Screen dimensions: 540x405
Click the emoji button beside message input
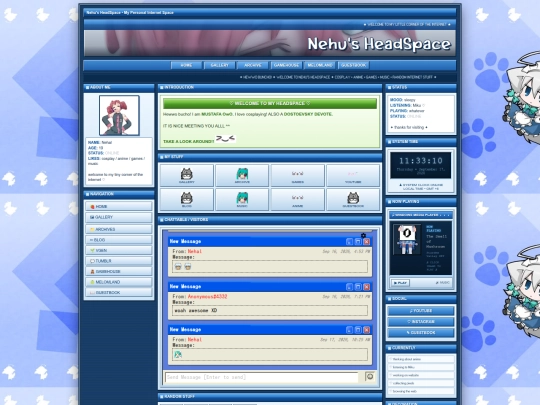pos(370,376)
